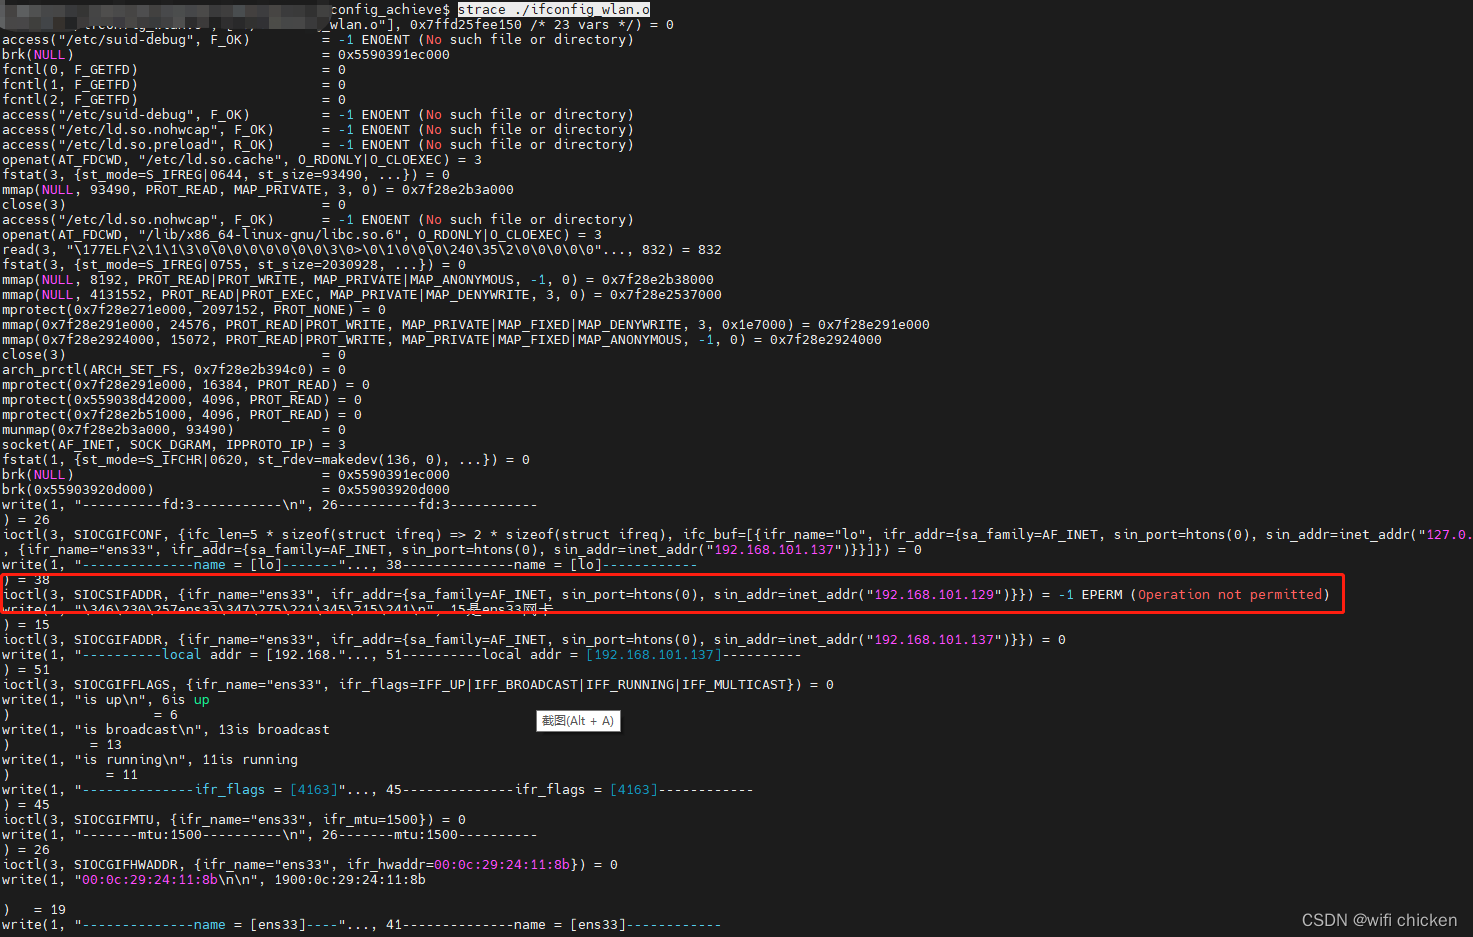Click the 'Operation not permitted' error text
This screenshot has width=1473, height=937.
coord(1230,595)
